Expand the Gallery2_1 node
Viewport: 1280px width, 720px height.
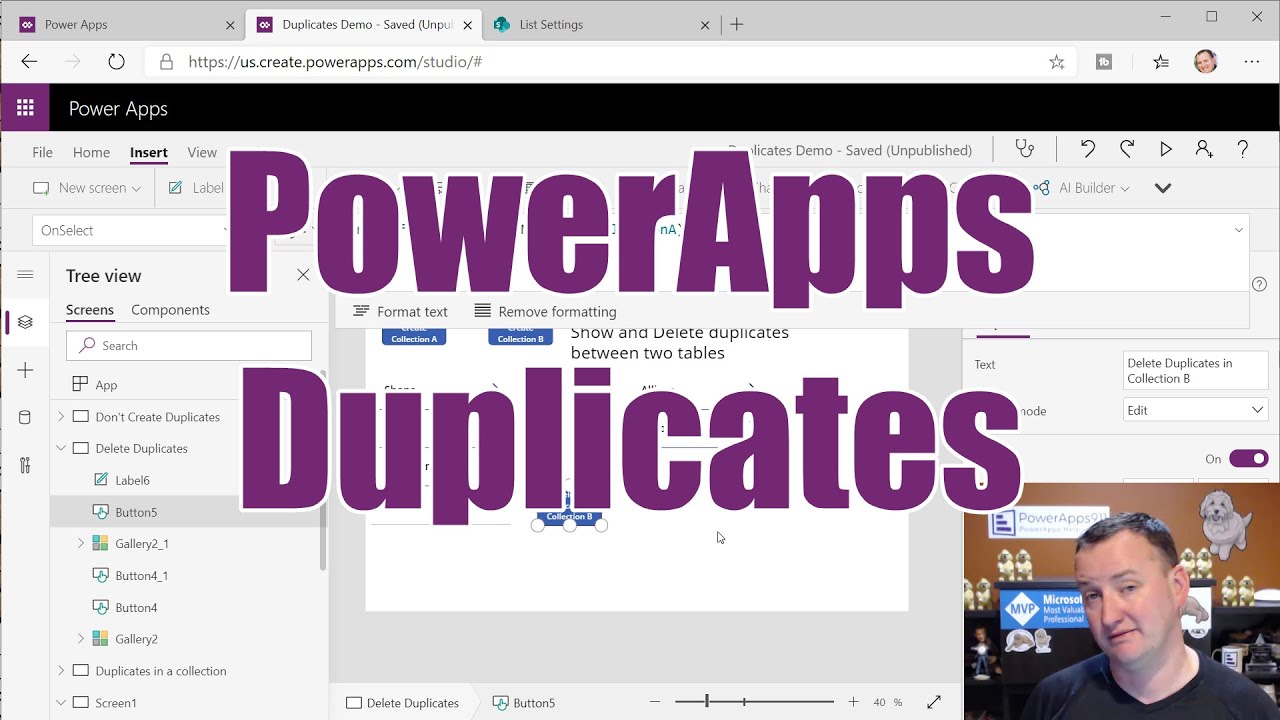click(x=81, y=543)
